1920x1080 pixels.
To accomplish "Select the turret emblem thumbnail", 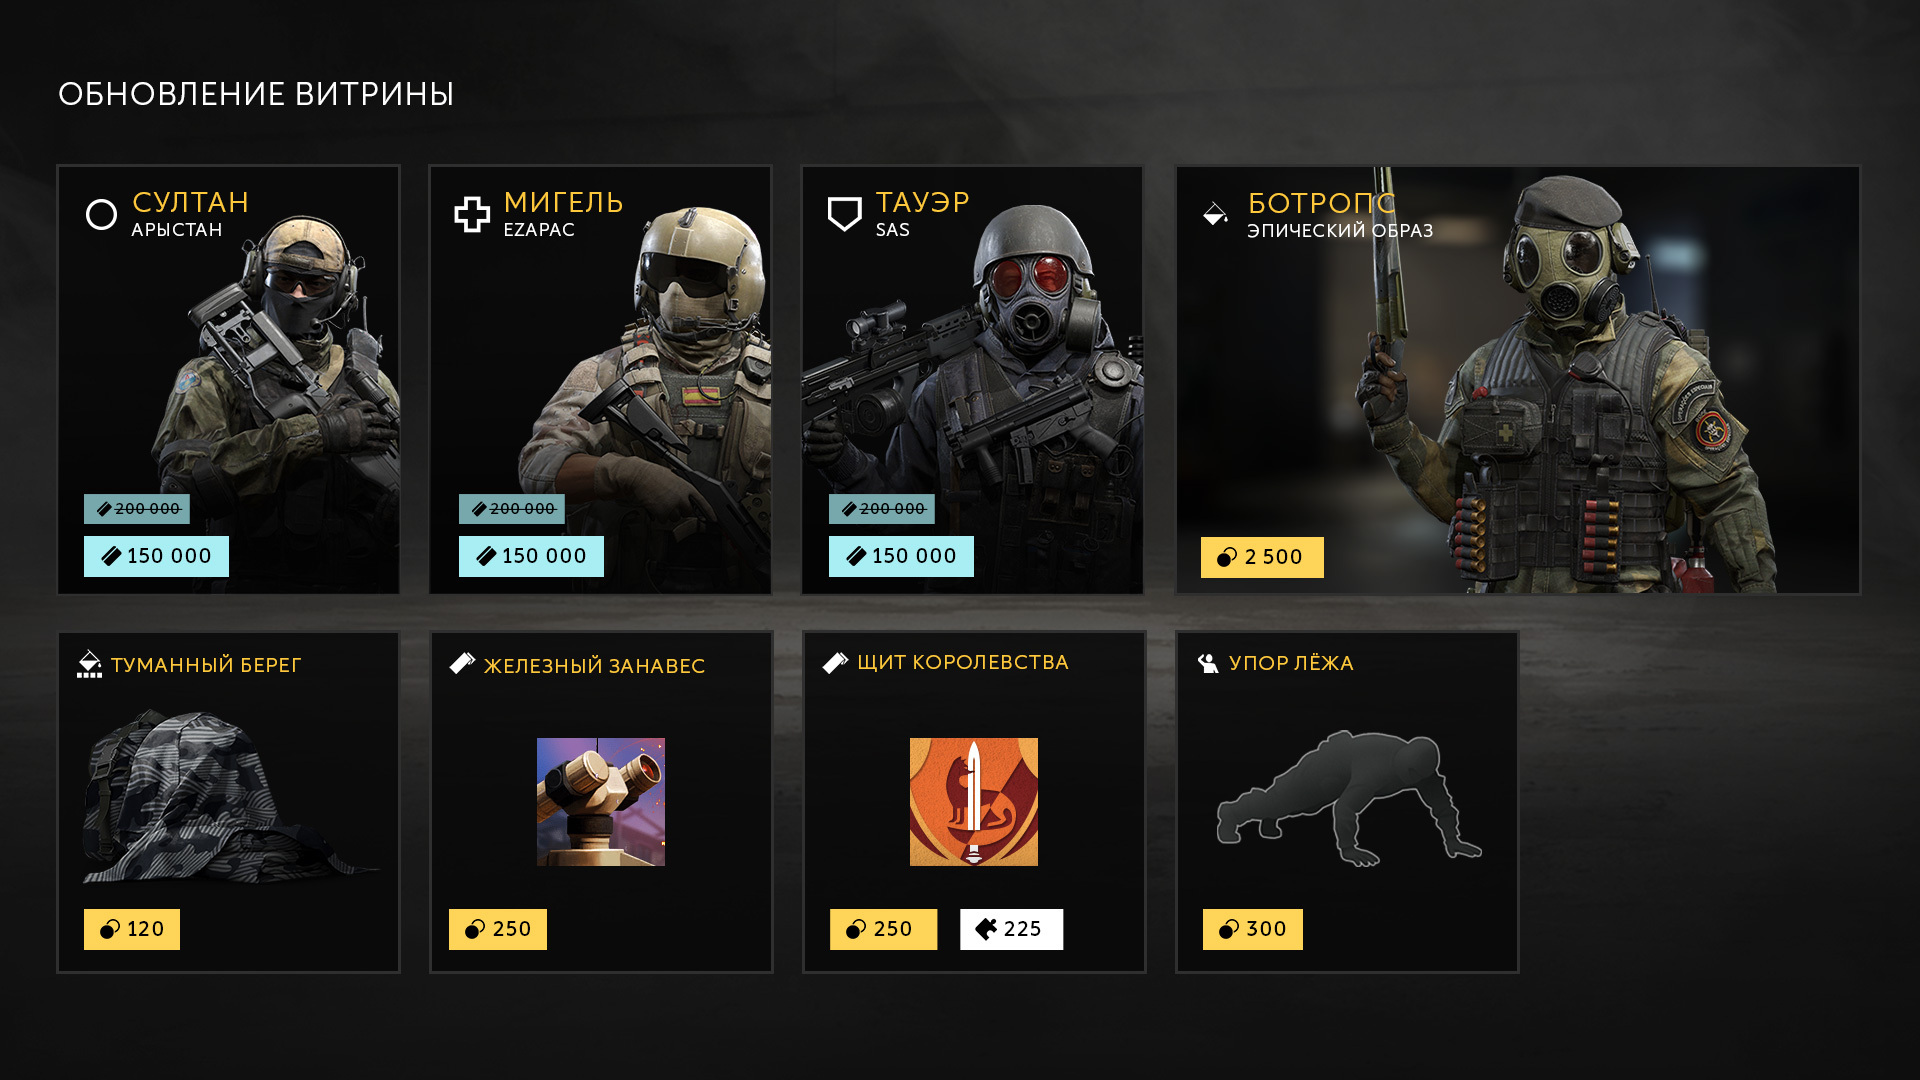I will coord(601,802).
